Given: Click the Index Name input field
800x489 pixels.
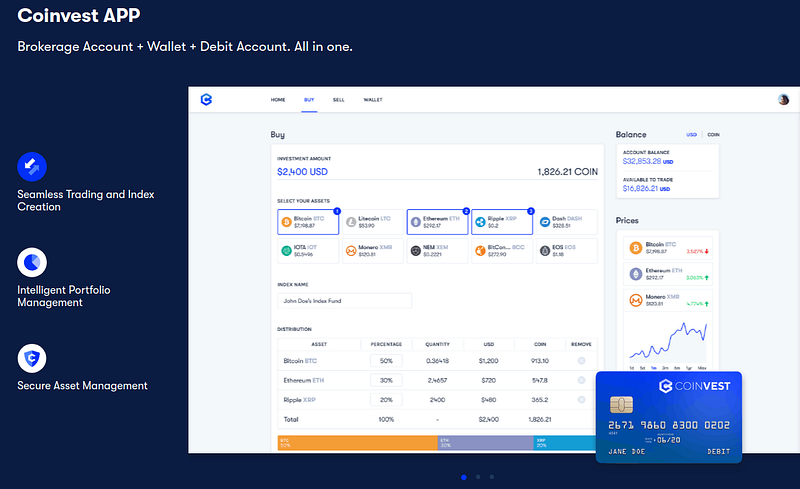Looking at the screenshot, I should point(344,301).
